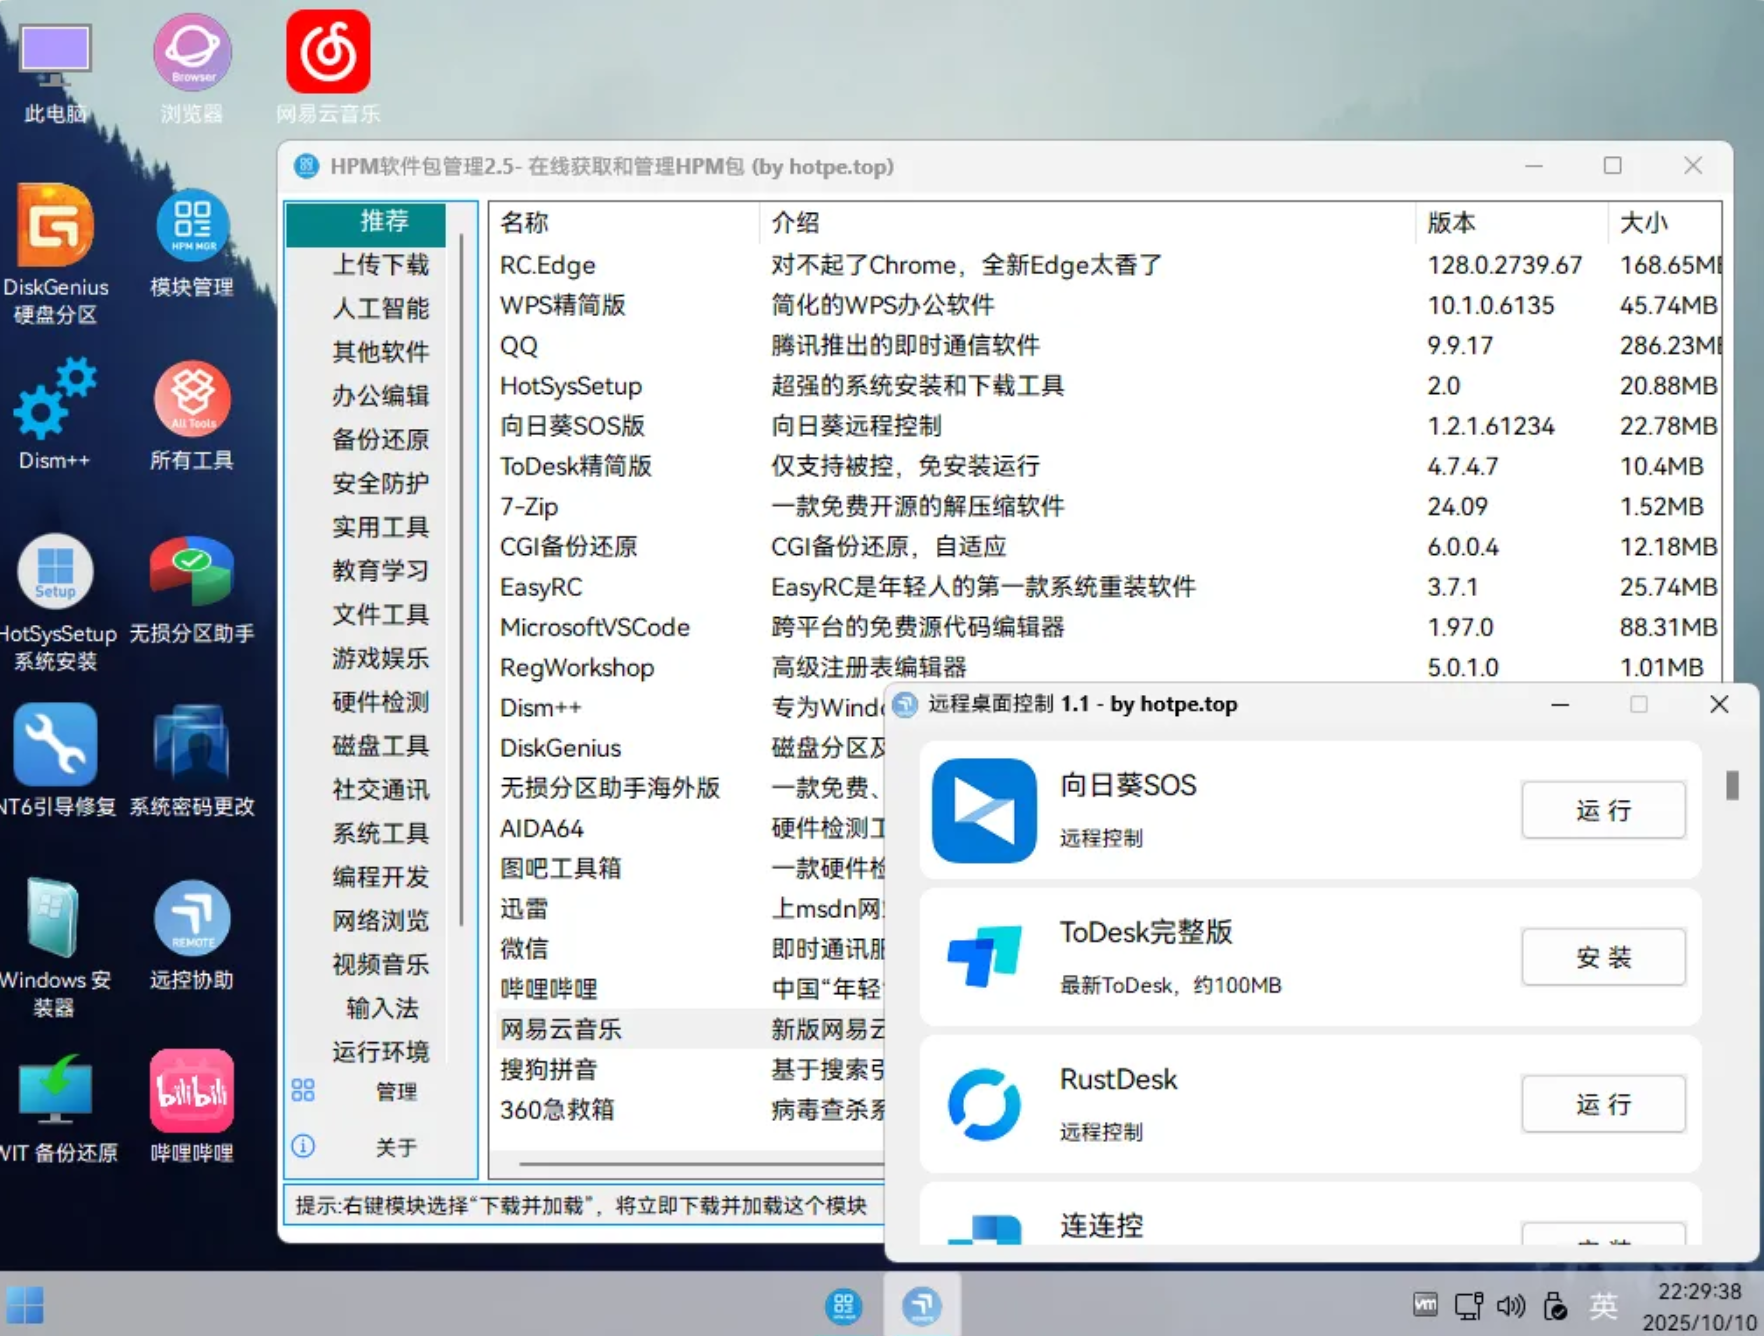
Task: Click 安装 for ToDesk完整版
Action: (x=1602, y=957)
